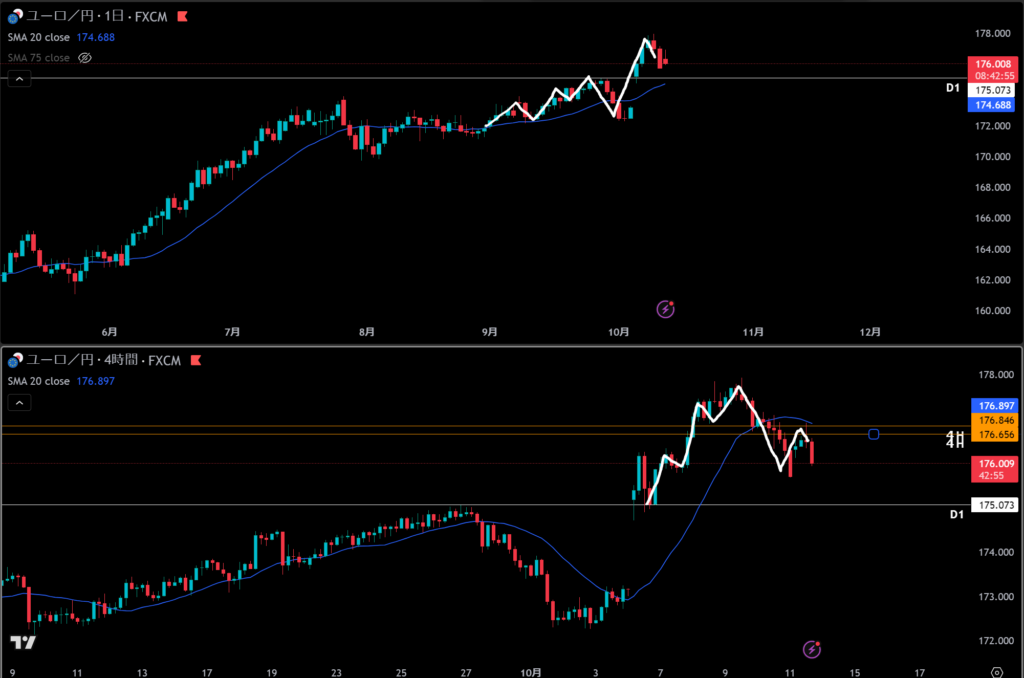Click the lightning event icon on daily chart

click(x=665, y=309)
